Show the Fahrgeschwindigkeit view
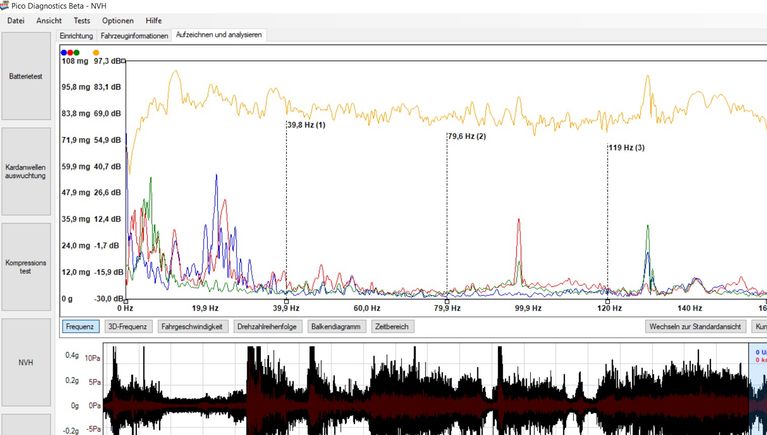This screenshot has height=435, width=767. tap(192, 326)
